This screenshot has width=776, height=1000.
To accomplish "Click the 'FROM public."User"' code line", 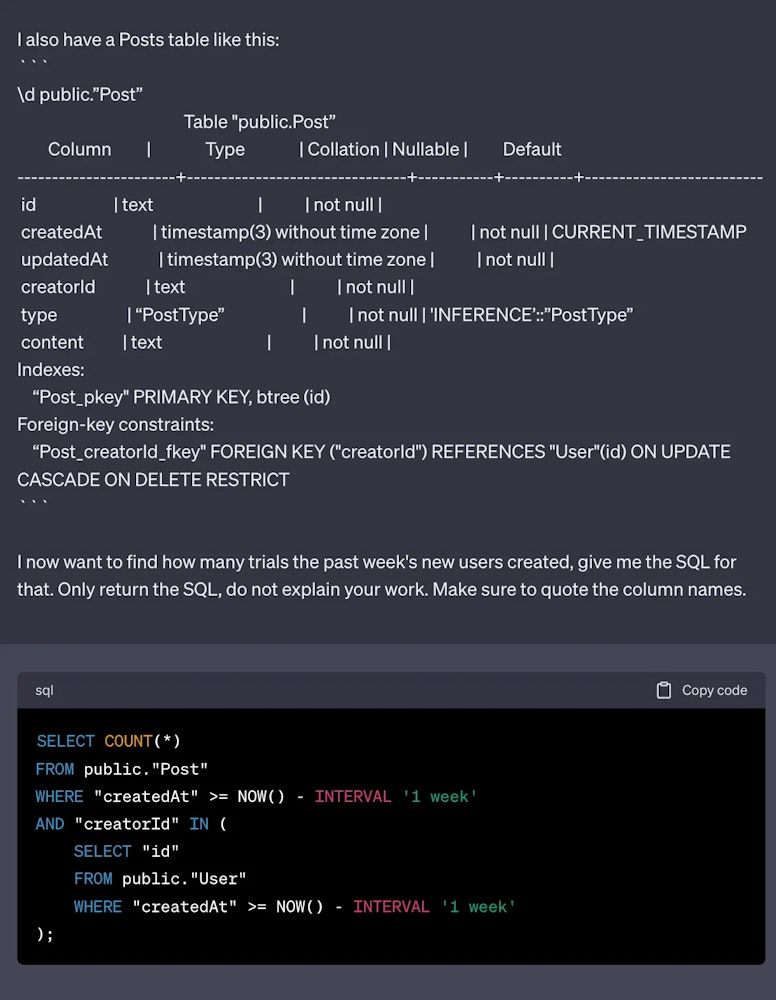I will [160, 879].
